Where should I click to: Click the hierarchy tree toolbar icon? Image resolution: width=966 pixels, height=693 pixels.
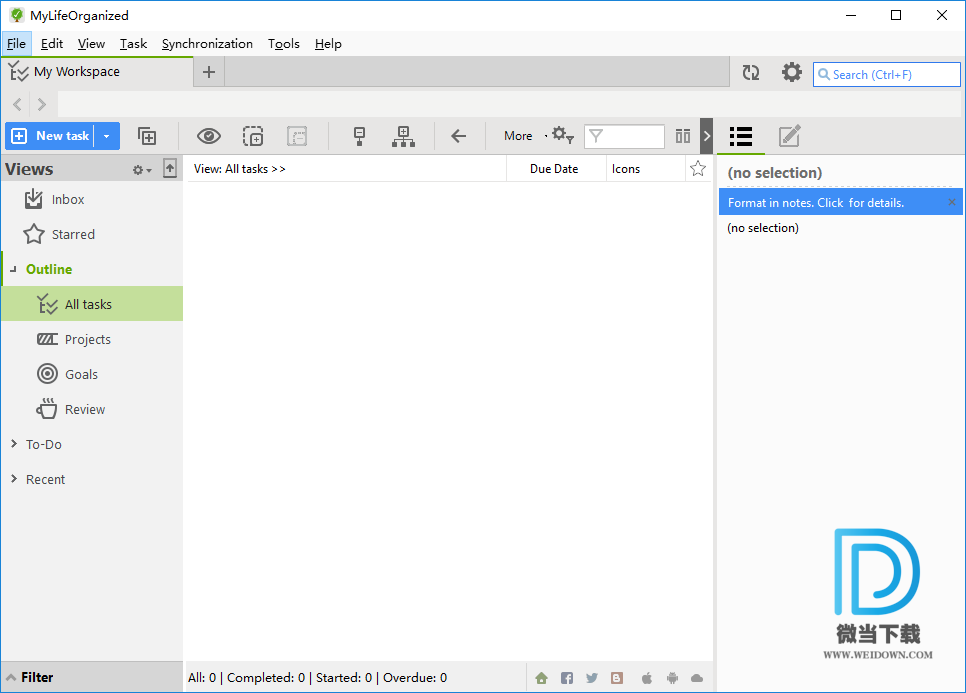(x=404, y=136)
